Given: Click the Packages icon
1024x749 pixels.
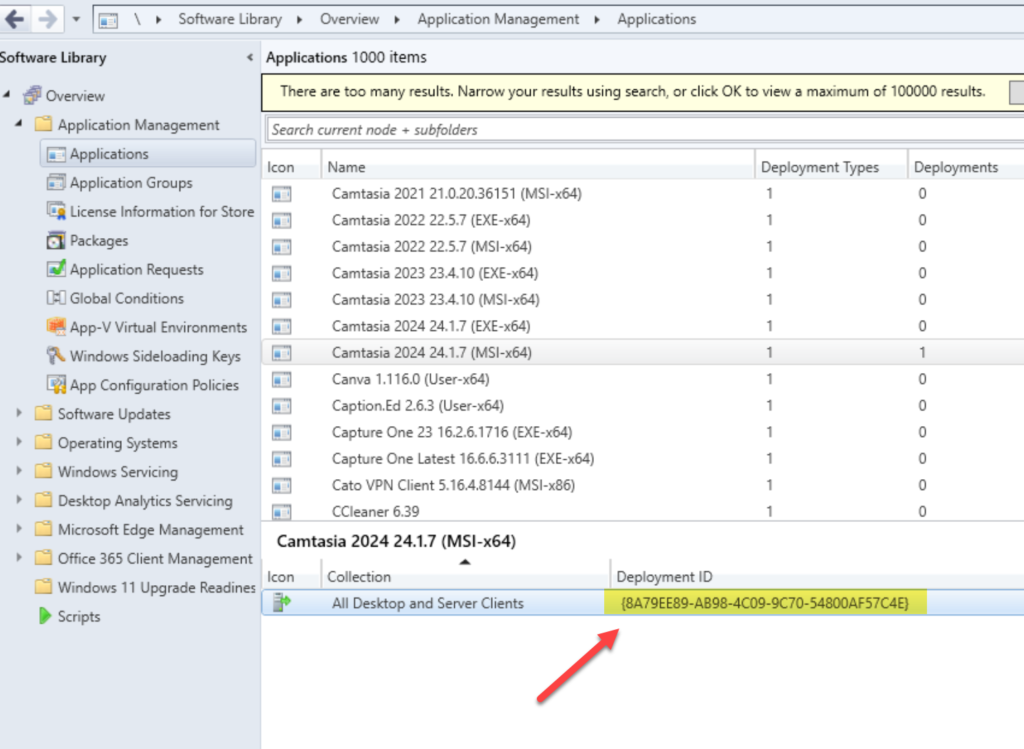Looking at the screenshot, I should tap(56, 240).
